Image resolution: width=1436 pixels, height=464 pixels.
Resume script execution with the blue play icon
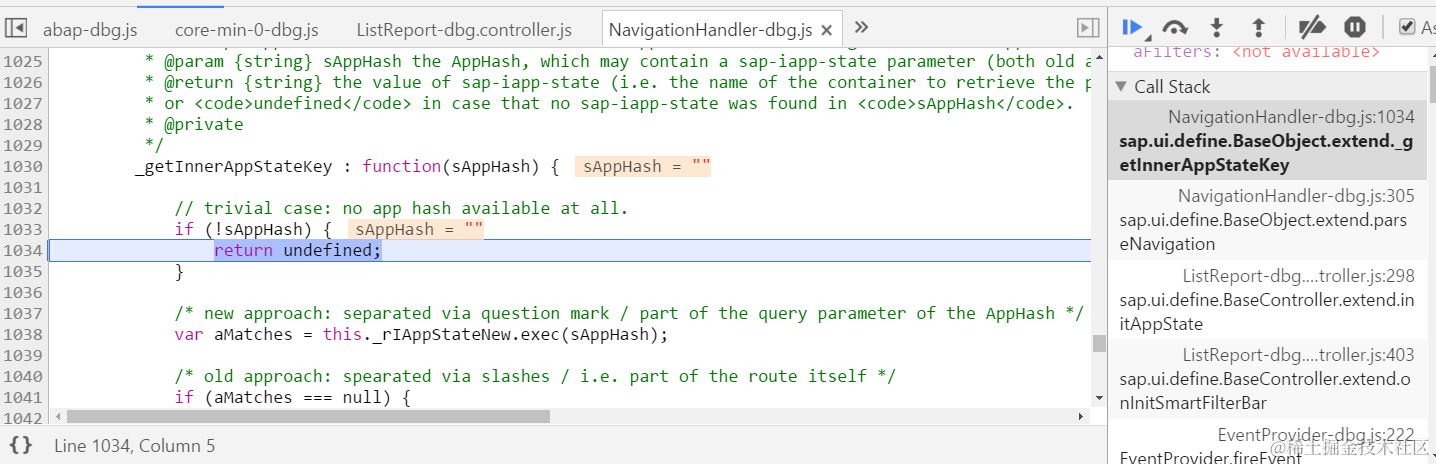pos(1132,27)
